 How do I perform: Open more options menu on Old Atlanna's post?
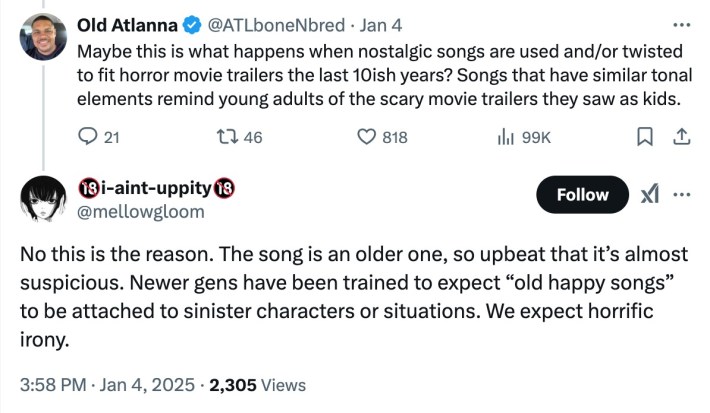681,24
